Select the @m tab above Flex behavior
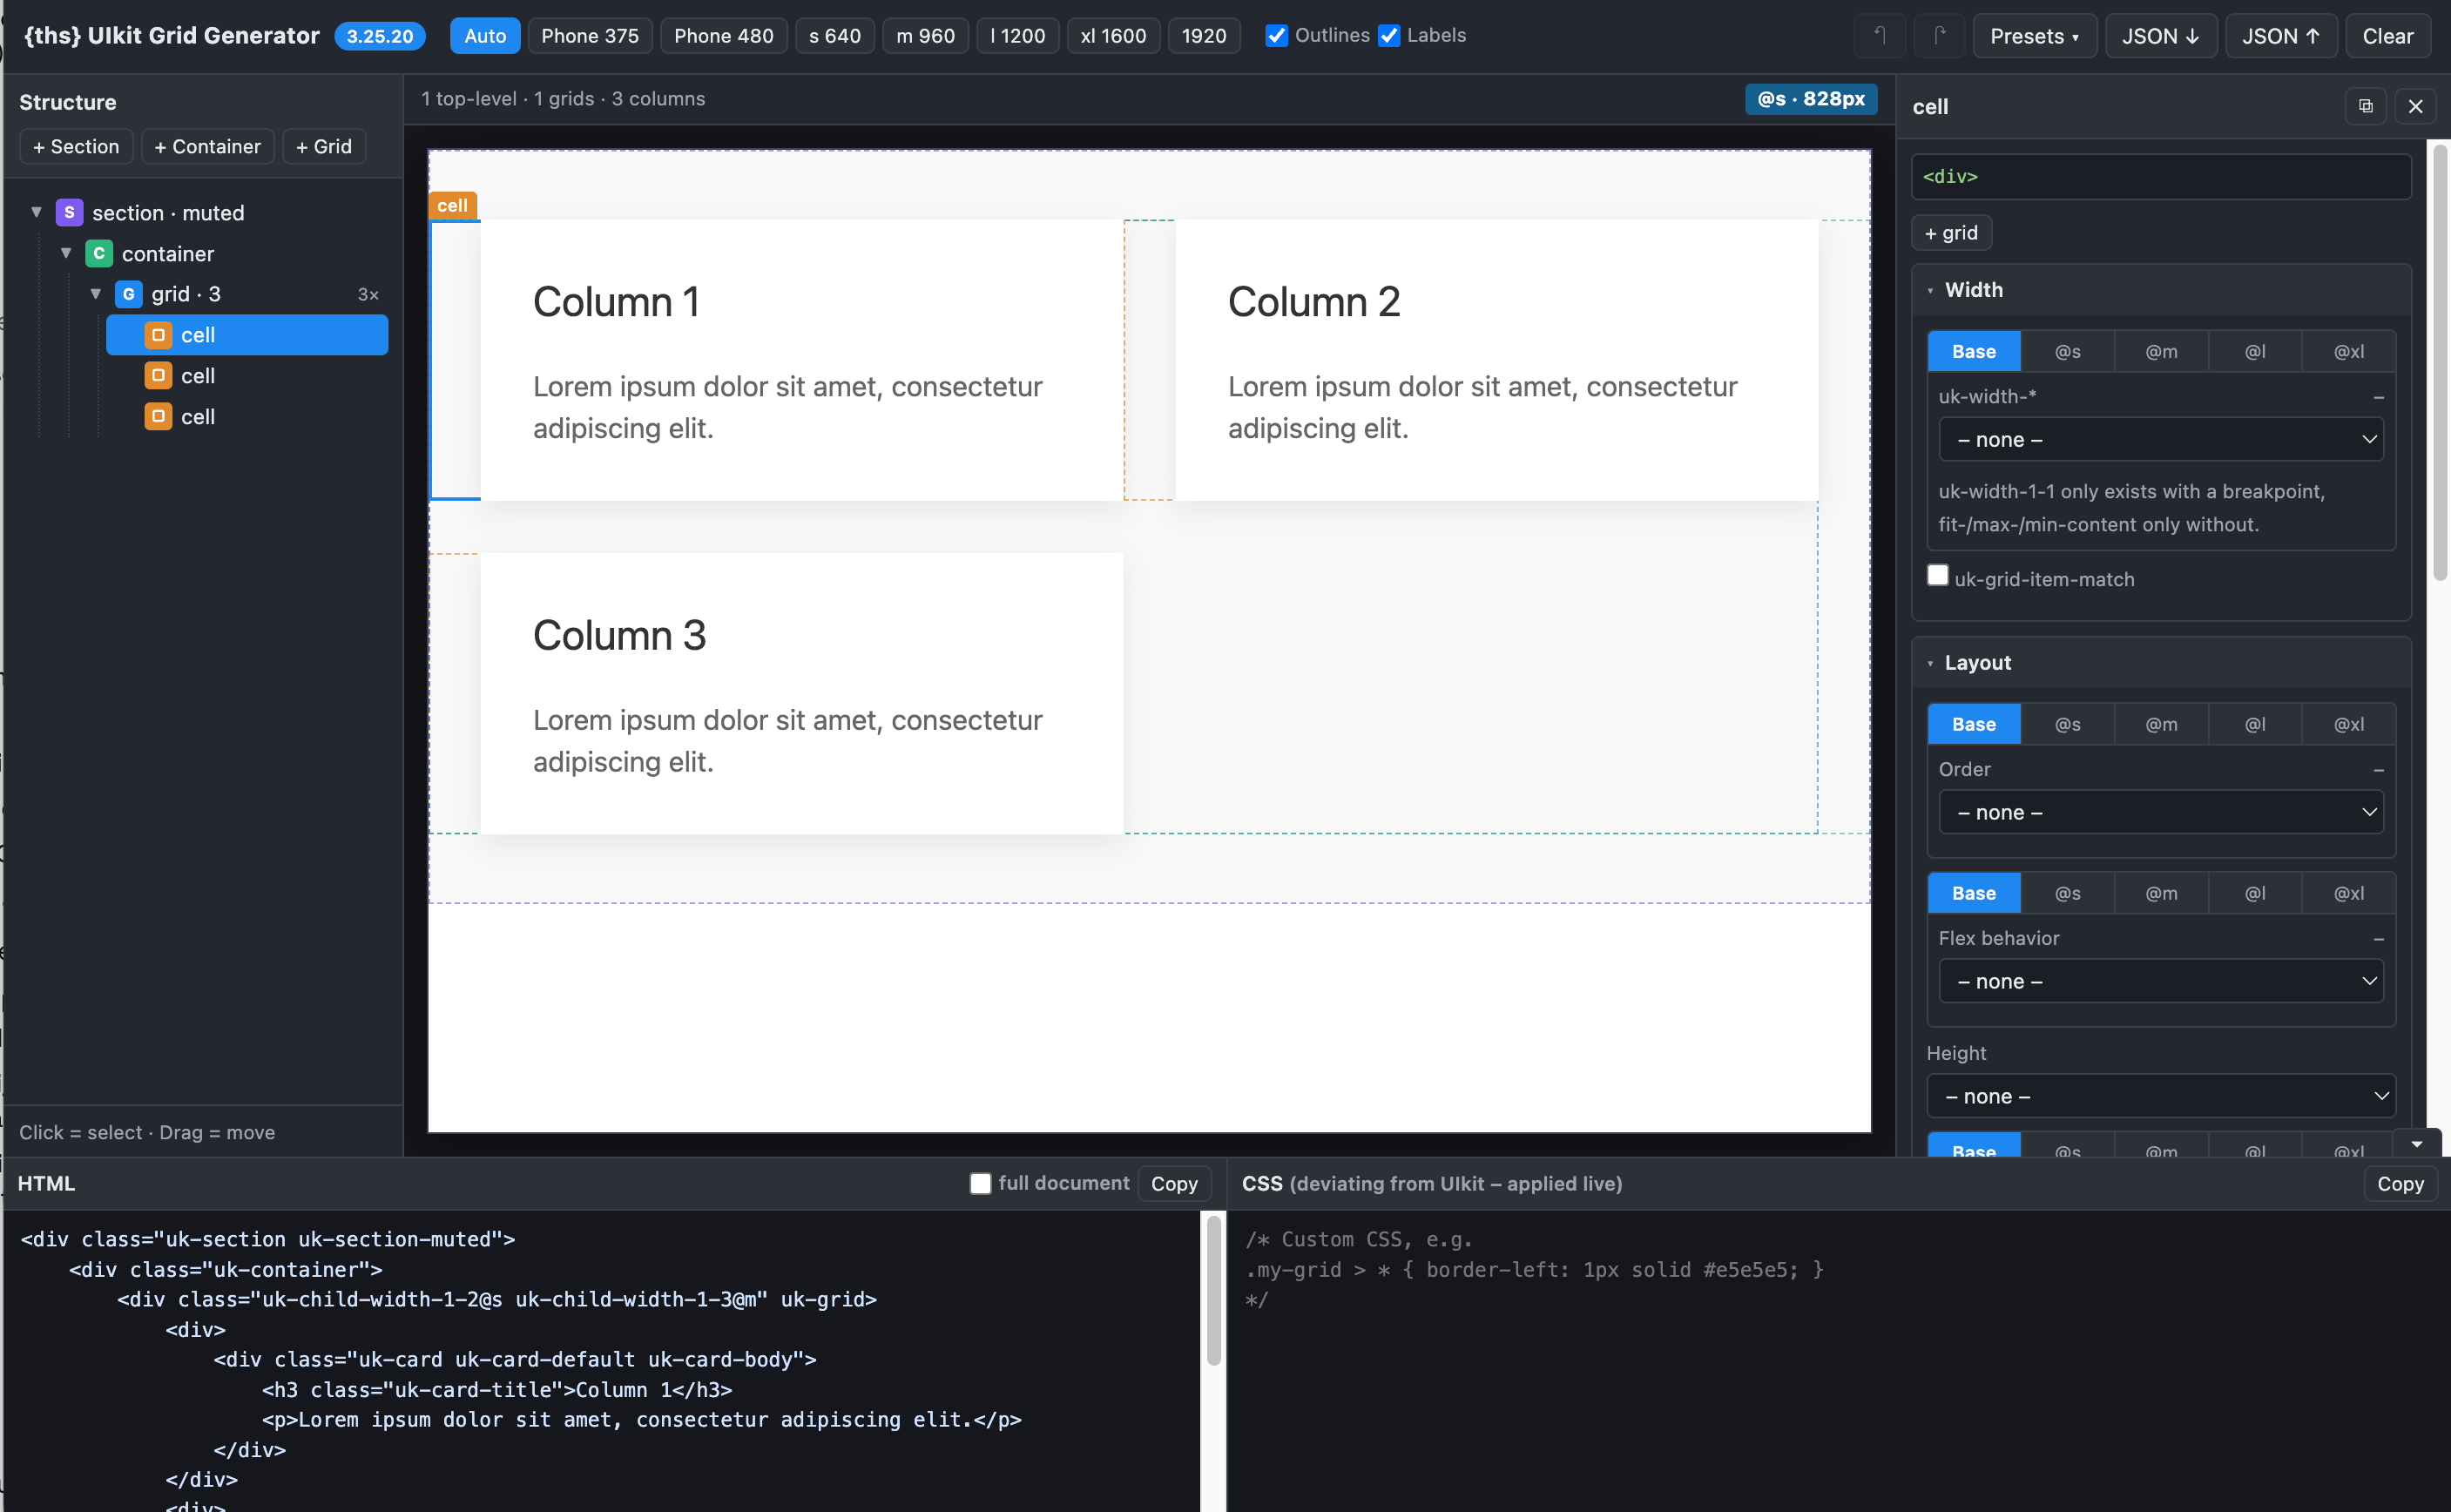 pos(2161,894)
